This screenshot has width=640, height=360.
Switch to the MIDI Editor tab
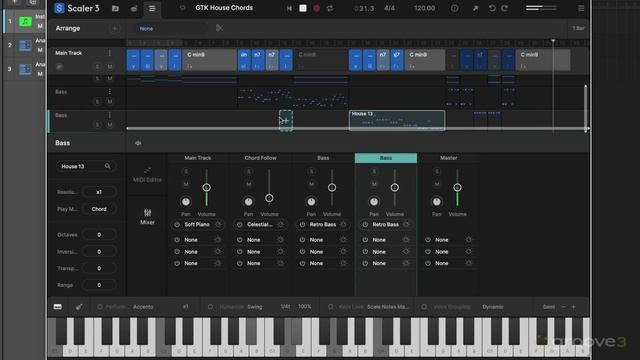pos(147,174)
